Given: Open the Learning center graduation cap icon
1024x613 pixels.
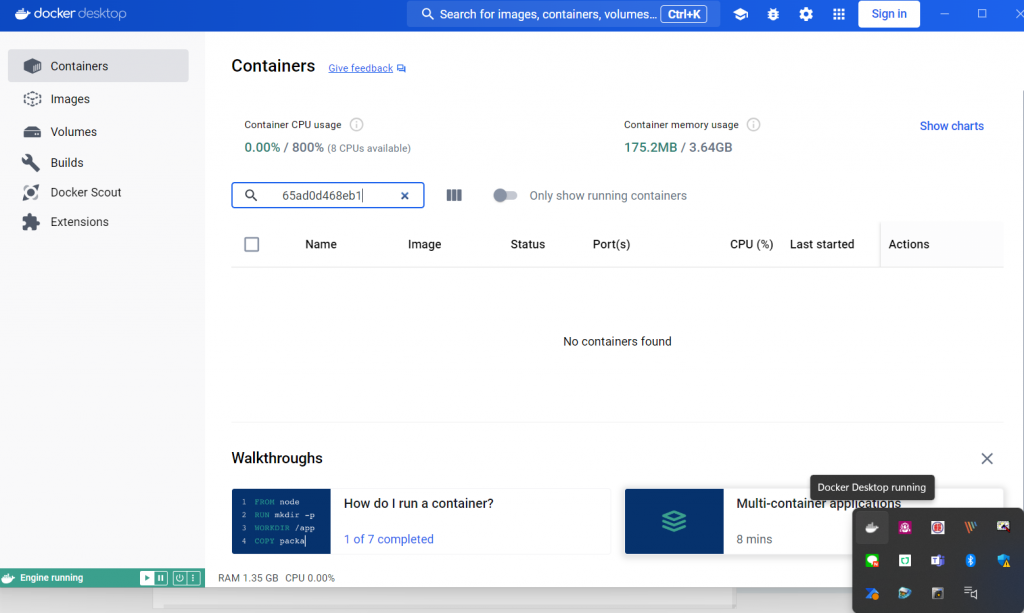Looking at the screenshot, I should coord(741,14).
